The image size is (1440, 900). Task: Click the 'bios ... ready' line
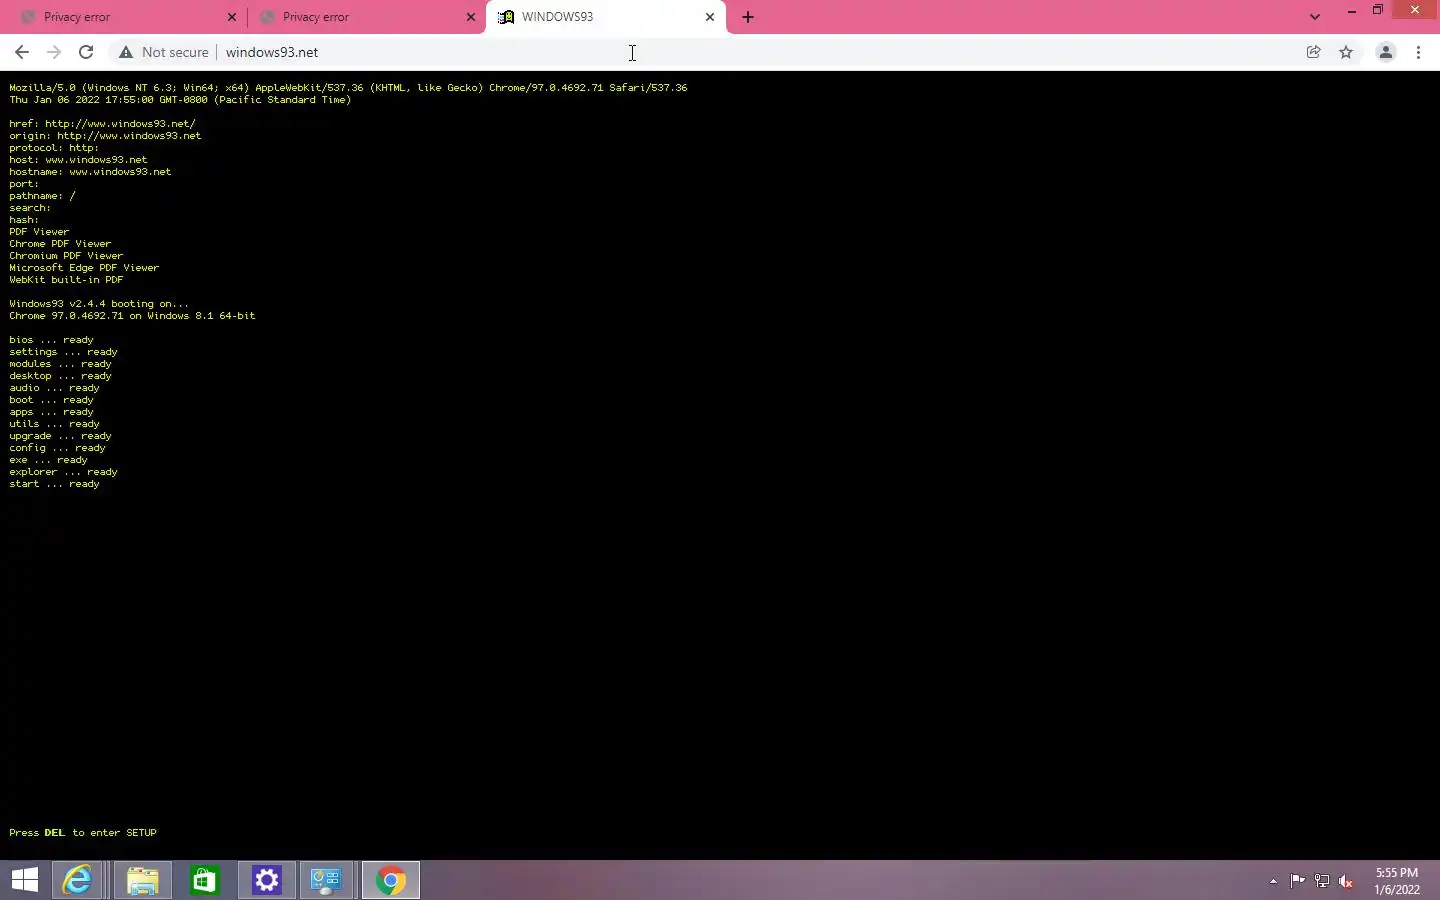[51, 340]
